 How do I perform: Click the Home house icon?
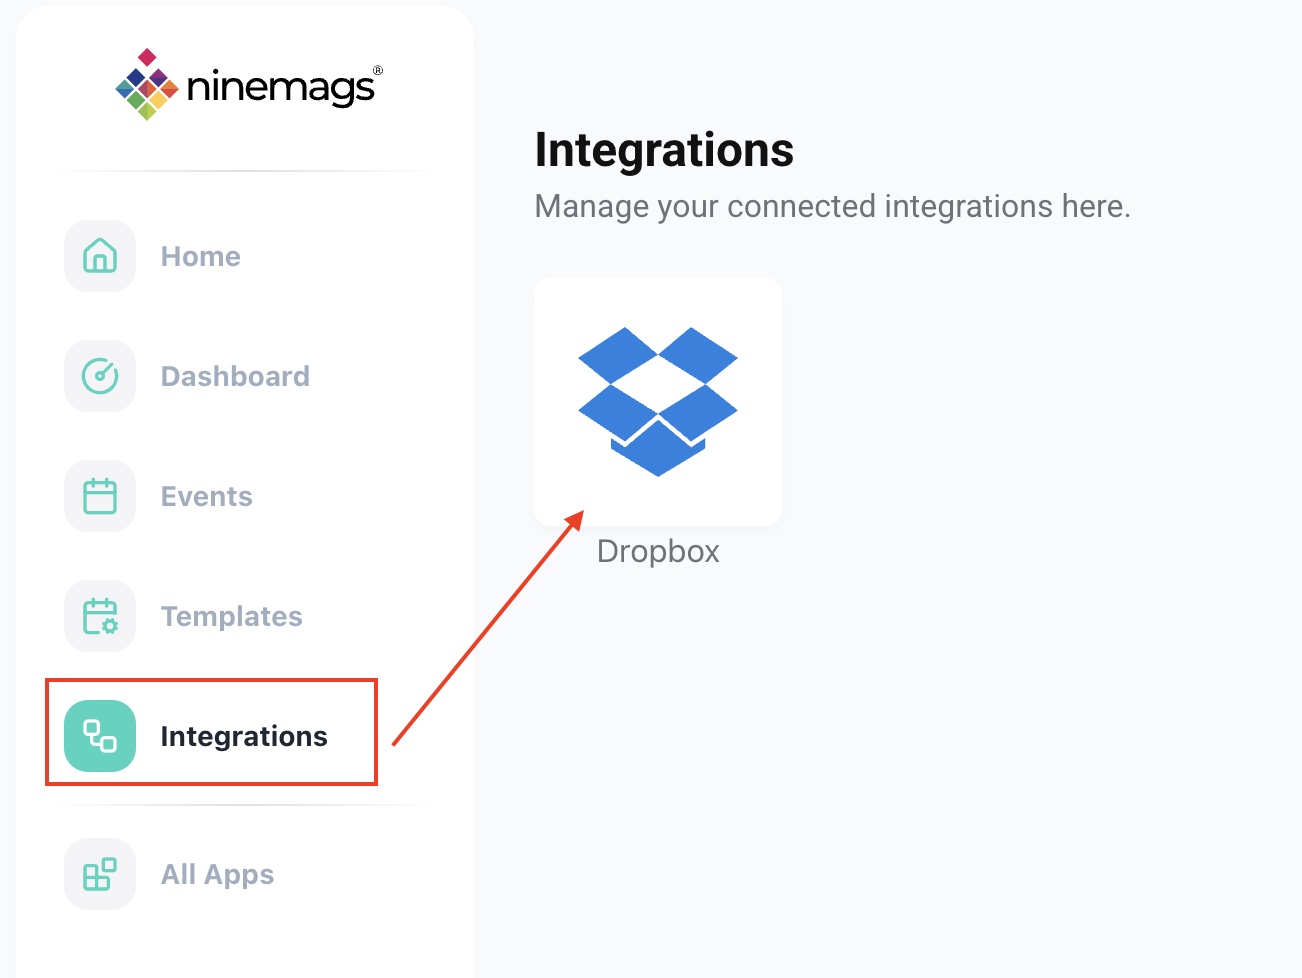tap(100, 256)
